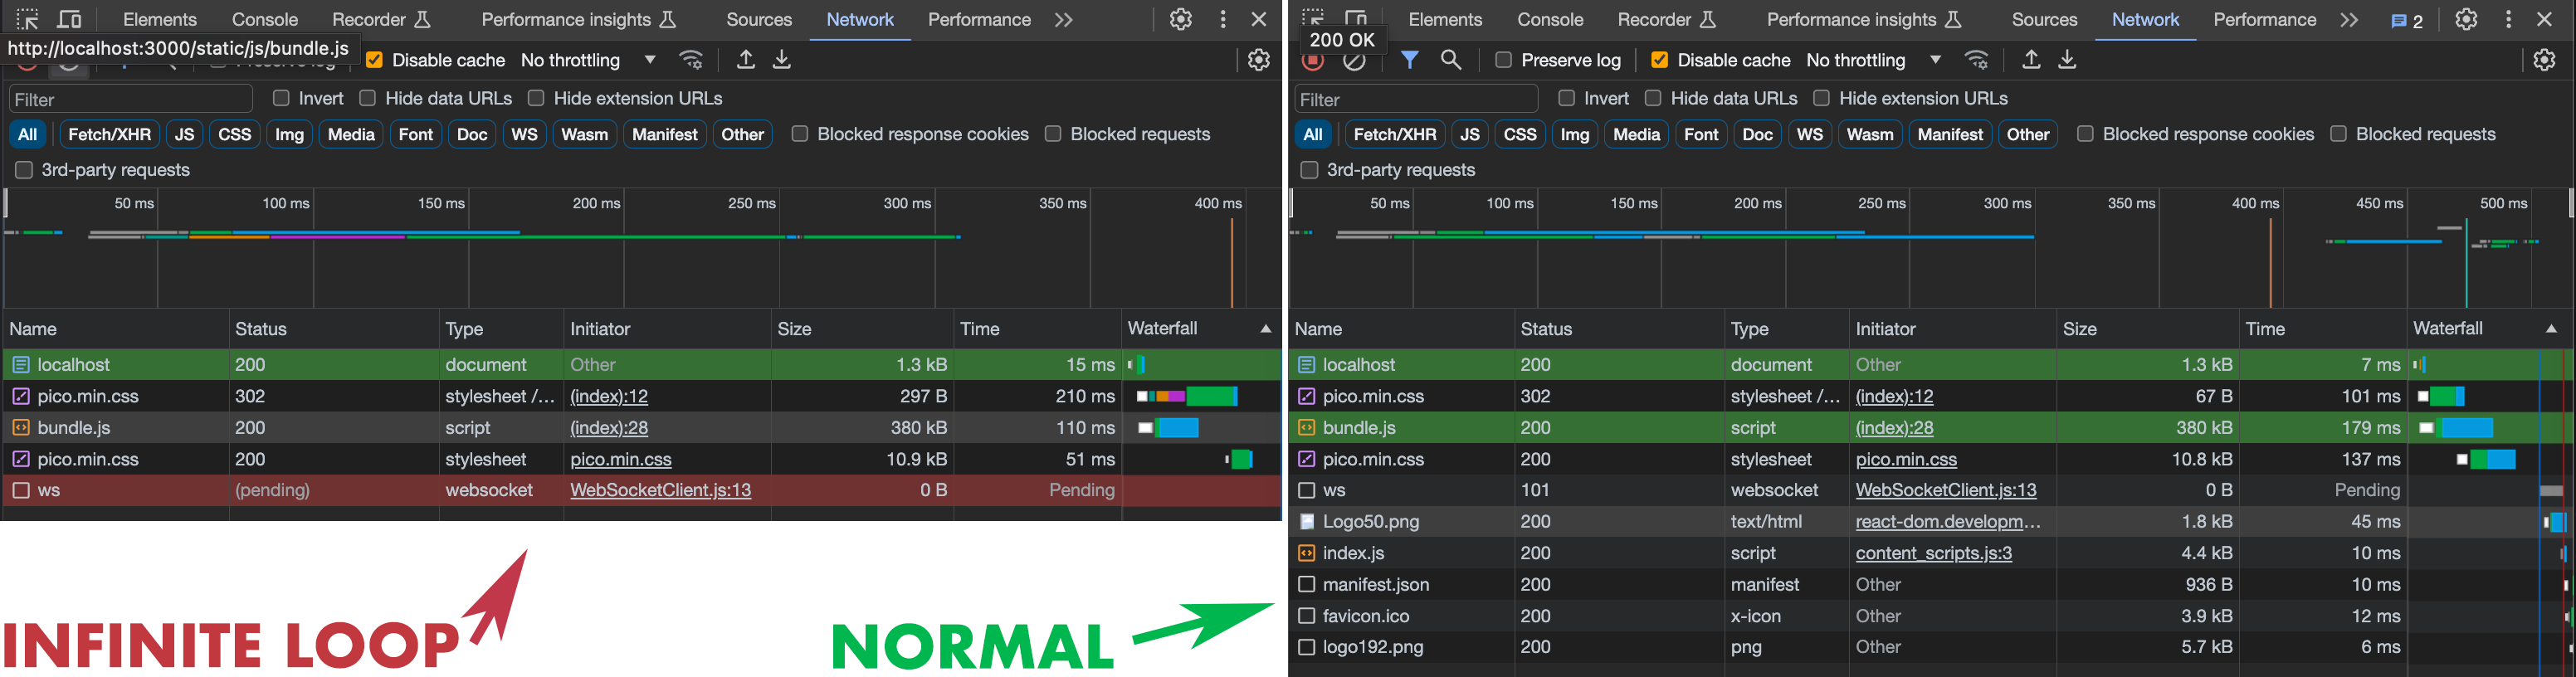Select Fetch/XHR filter button in right panel
Screen dimensions: 2576x677
click(1394, 134)
